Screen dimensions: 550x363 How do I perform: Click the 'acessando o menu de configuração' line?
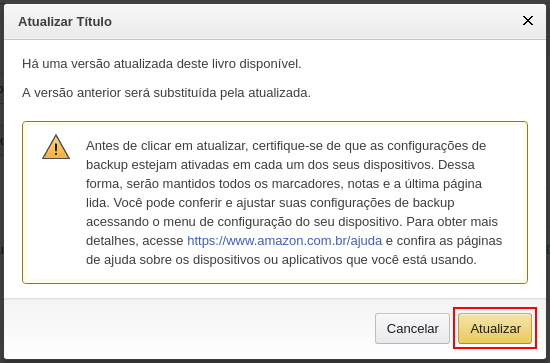(x=292, y=222)
